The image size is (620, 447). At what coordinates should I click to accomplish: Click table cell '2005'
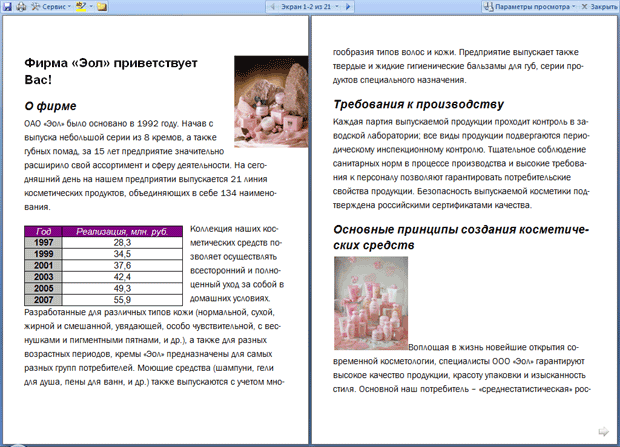point(43,288)
